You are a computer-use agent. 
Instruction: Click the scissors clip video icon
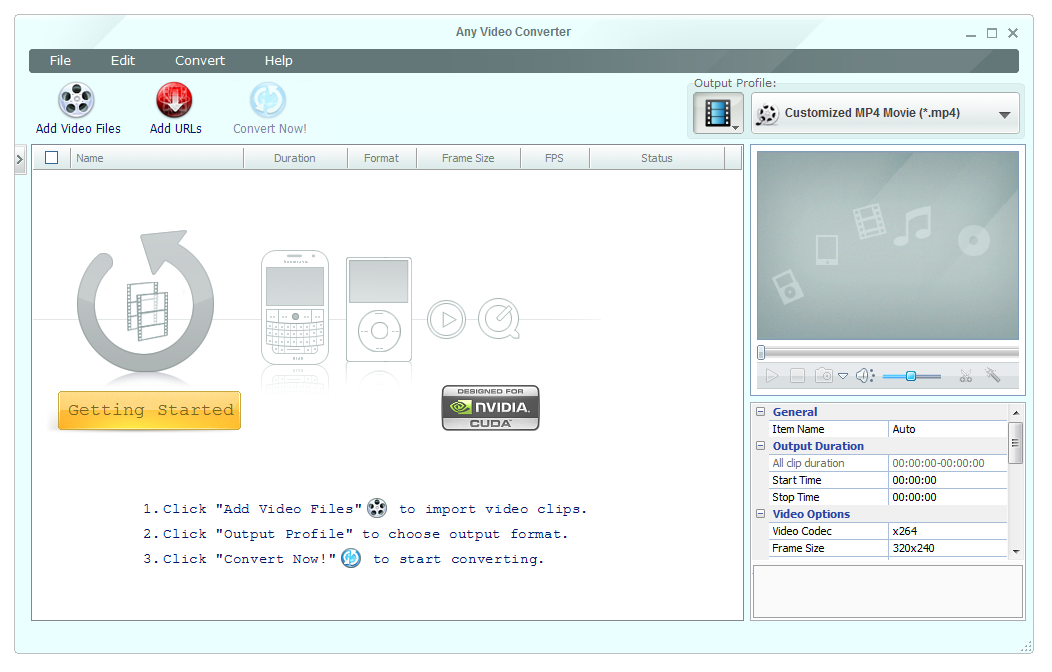click(x=966, y=376)
